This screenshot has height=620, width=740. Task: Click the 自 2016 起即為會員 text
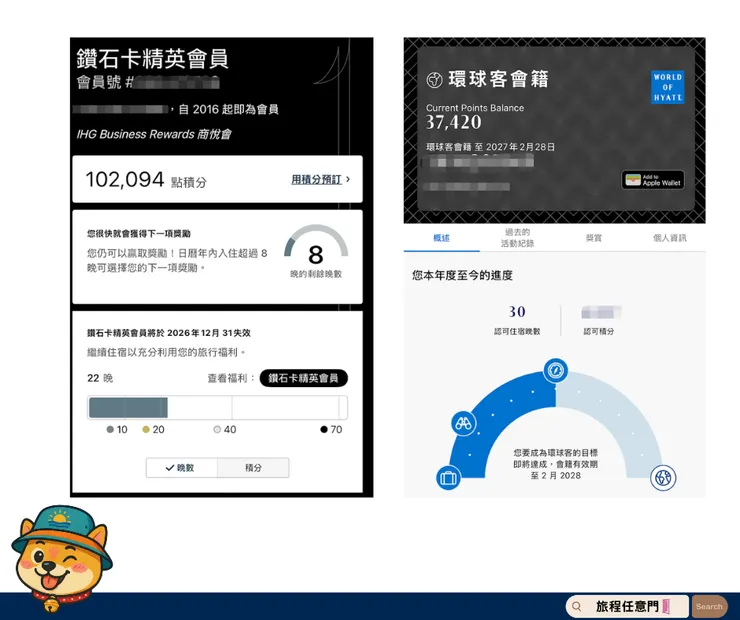228,109
